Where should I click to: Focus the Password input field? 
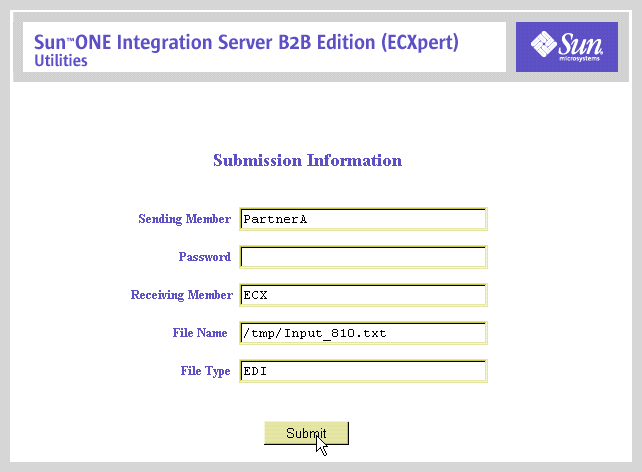[x=364, y=257]
